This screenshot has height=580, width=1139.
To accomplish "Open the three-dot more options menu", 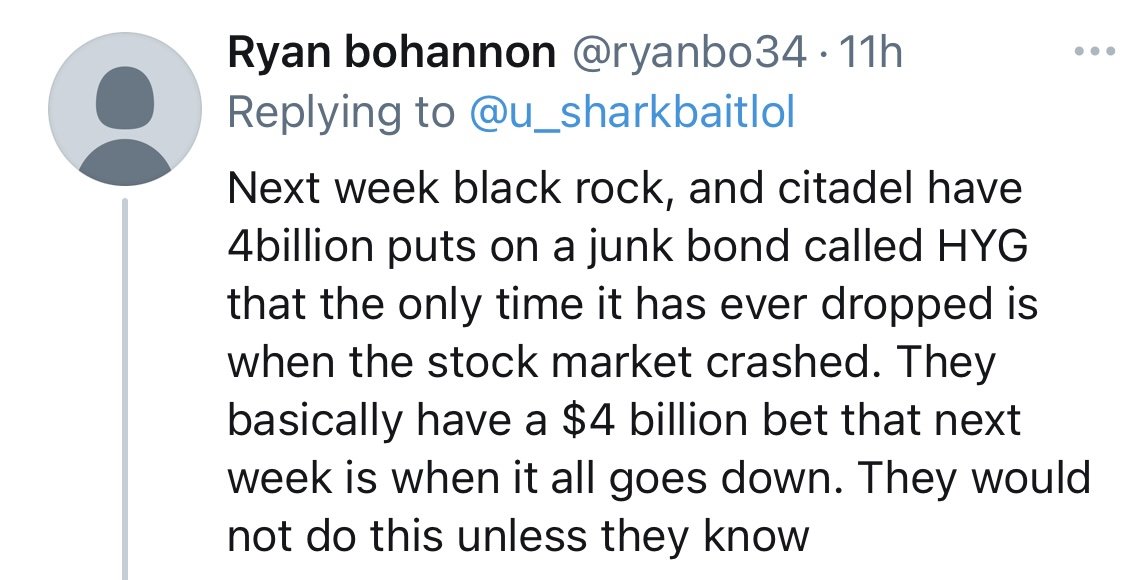I will point(1095,52).
